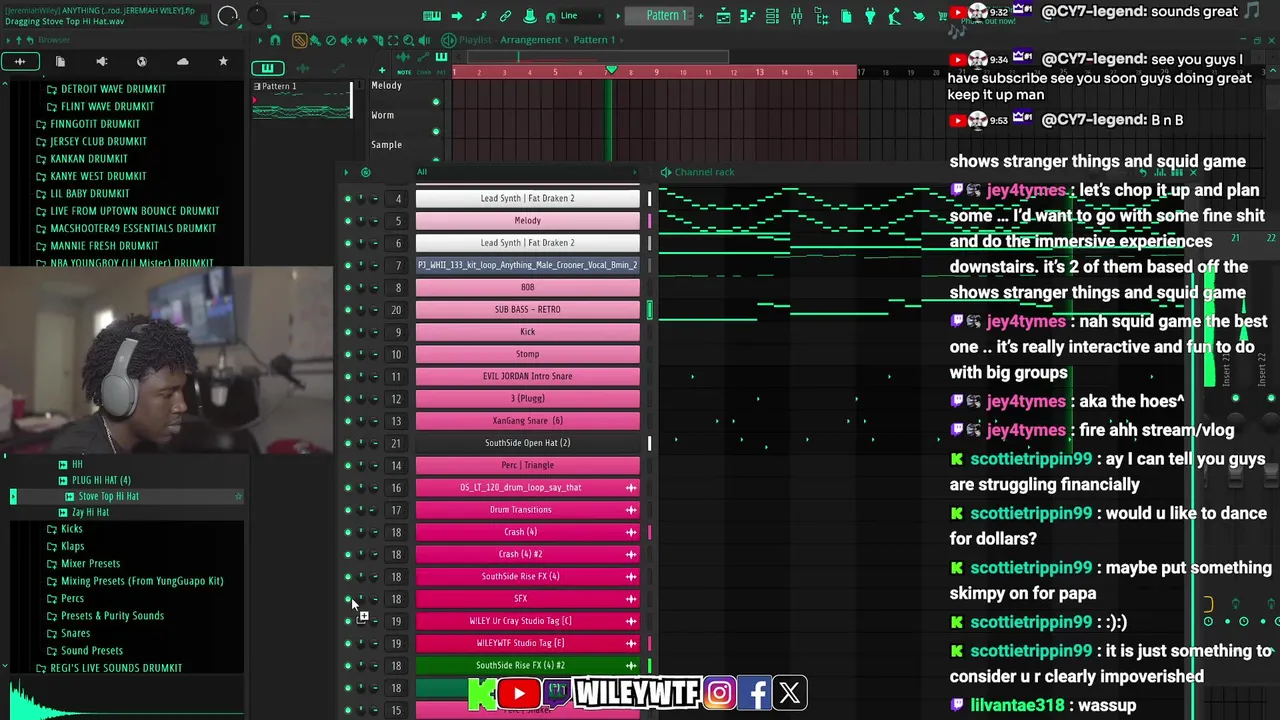The height and width of the screenshot is (720, 1280).
Task: Select the Delete tool in playlist toolbar
Action: tap(331, 40)
